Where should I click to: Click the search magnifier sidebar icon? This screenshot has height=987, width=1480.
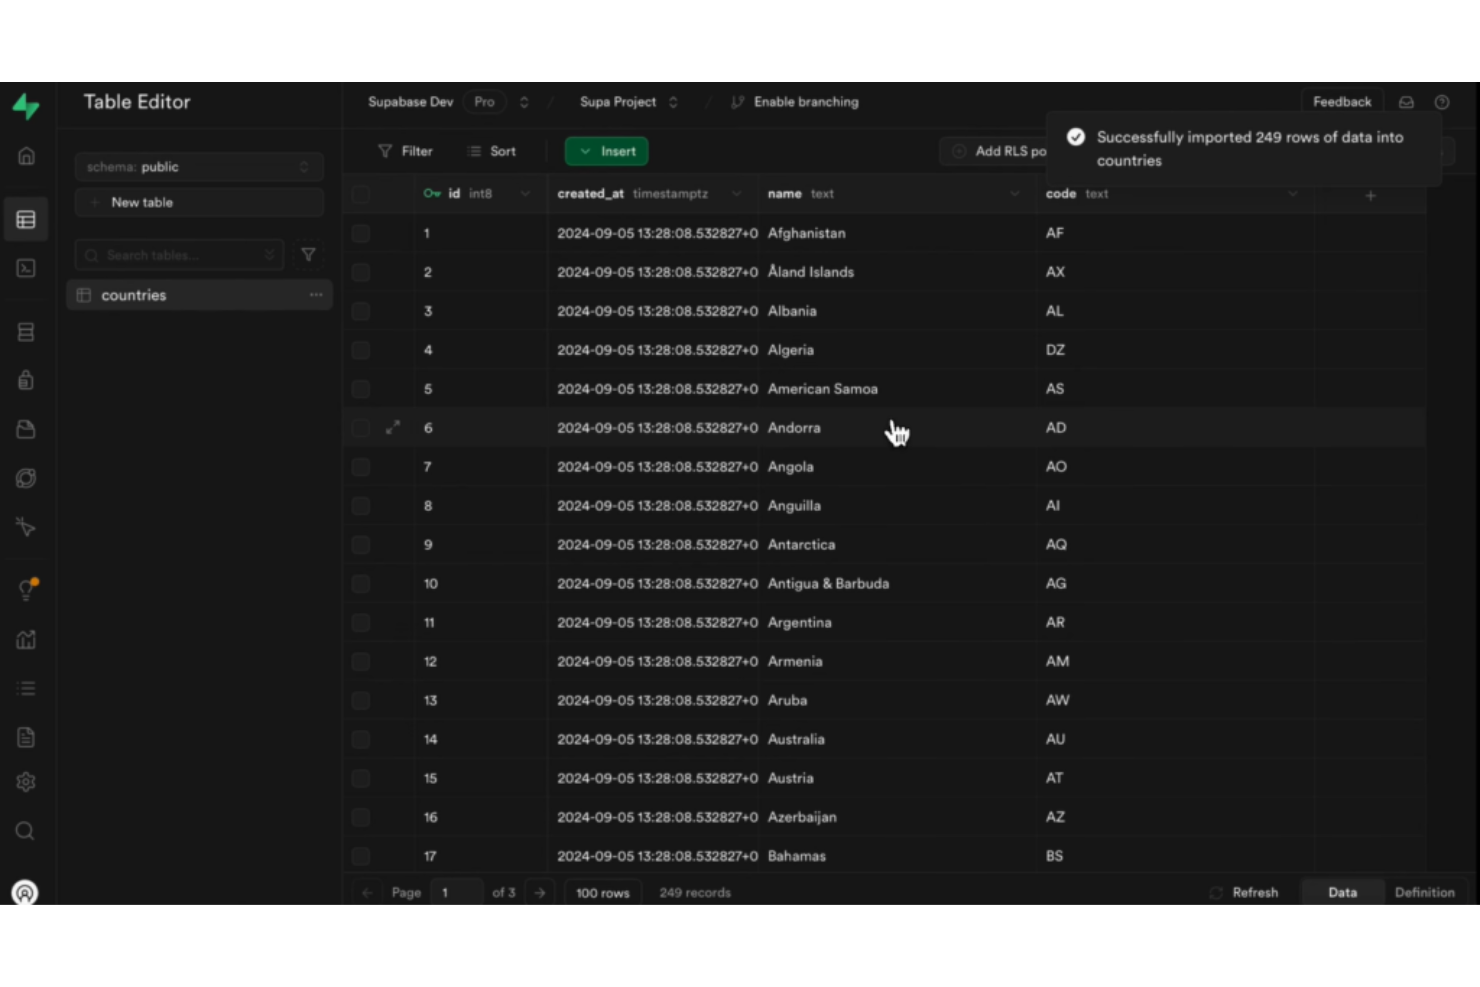(26, 831)
